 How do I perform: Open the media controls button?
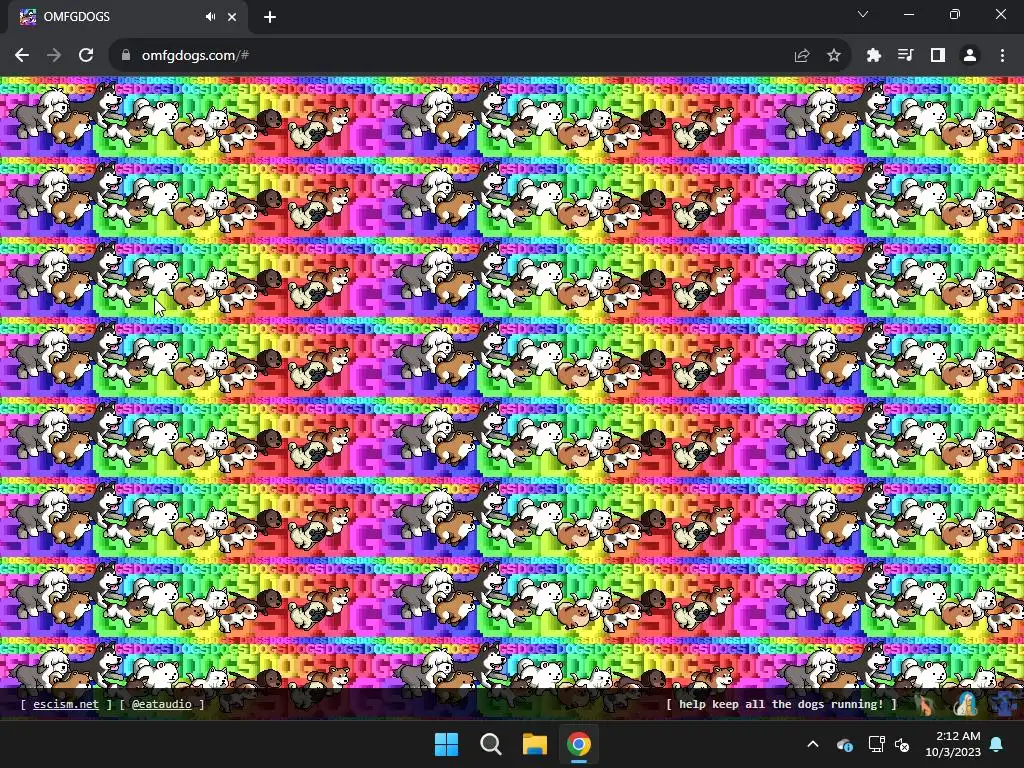click(906, 56)
